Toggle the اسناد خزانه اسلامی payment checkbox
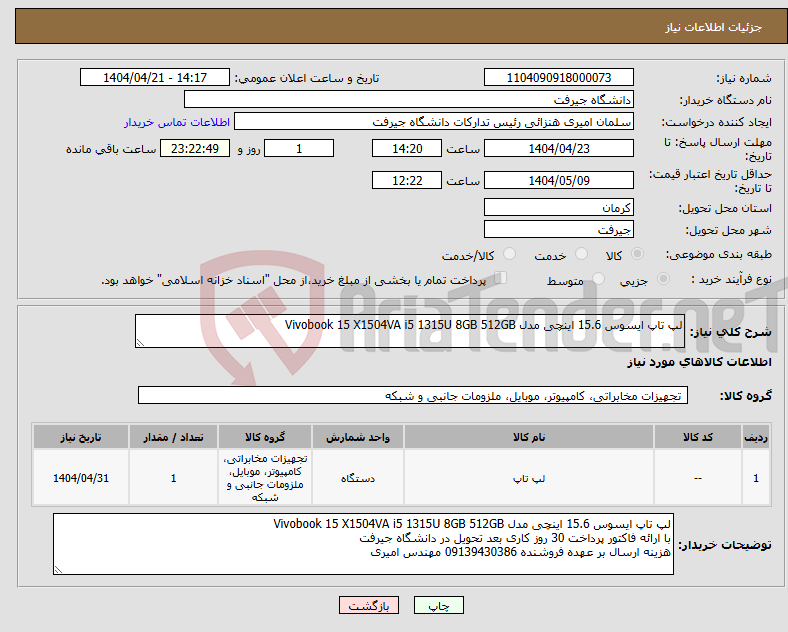The width and height of the screenshot is (788, 632). pyautogui.click(x=501, y=278)
